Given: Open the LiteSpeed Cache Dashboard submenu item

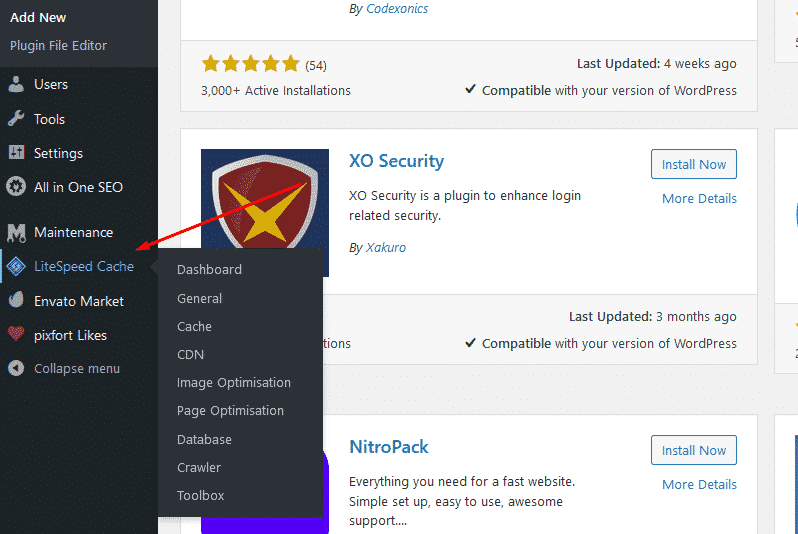Looking at the screenshot, I should coord(209,269).
